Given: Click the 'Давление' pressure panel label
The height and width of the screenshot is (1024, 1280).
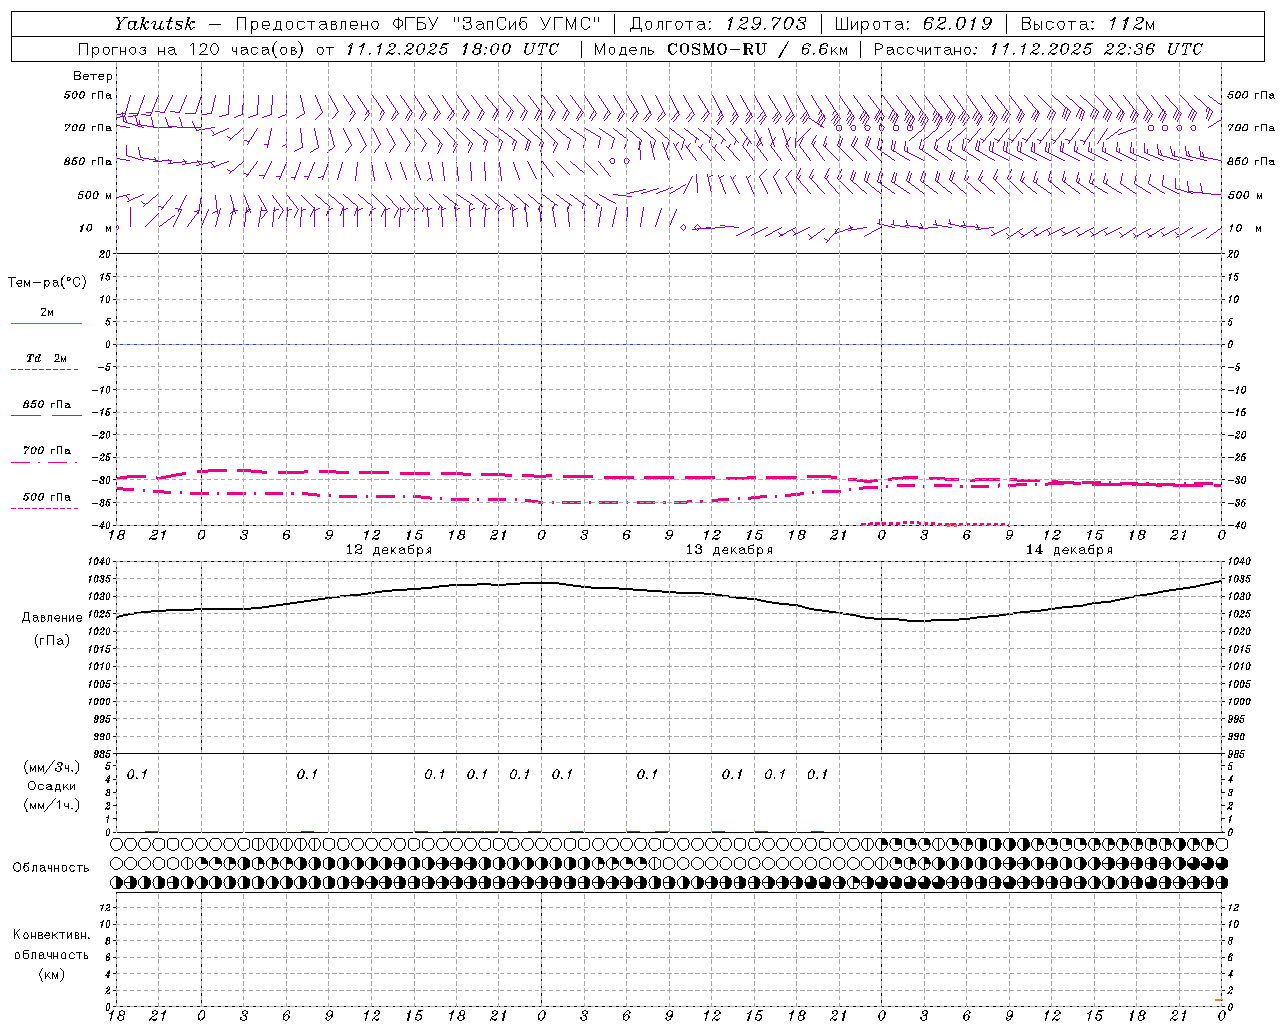Looking at the screenshot, I should point(52,618).
